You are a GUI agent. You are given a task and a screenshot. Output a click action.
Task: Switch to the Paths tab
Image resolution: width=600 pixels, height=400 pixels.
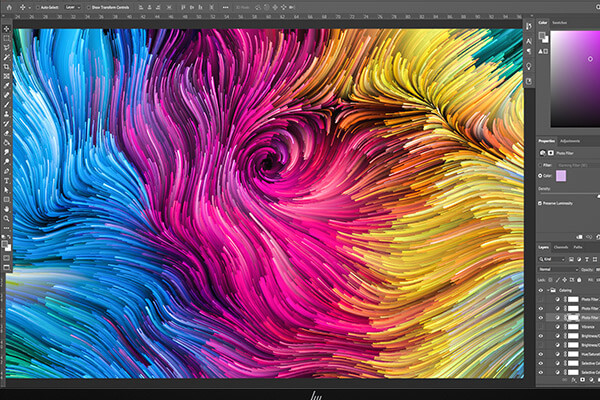[578, 247]
